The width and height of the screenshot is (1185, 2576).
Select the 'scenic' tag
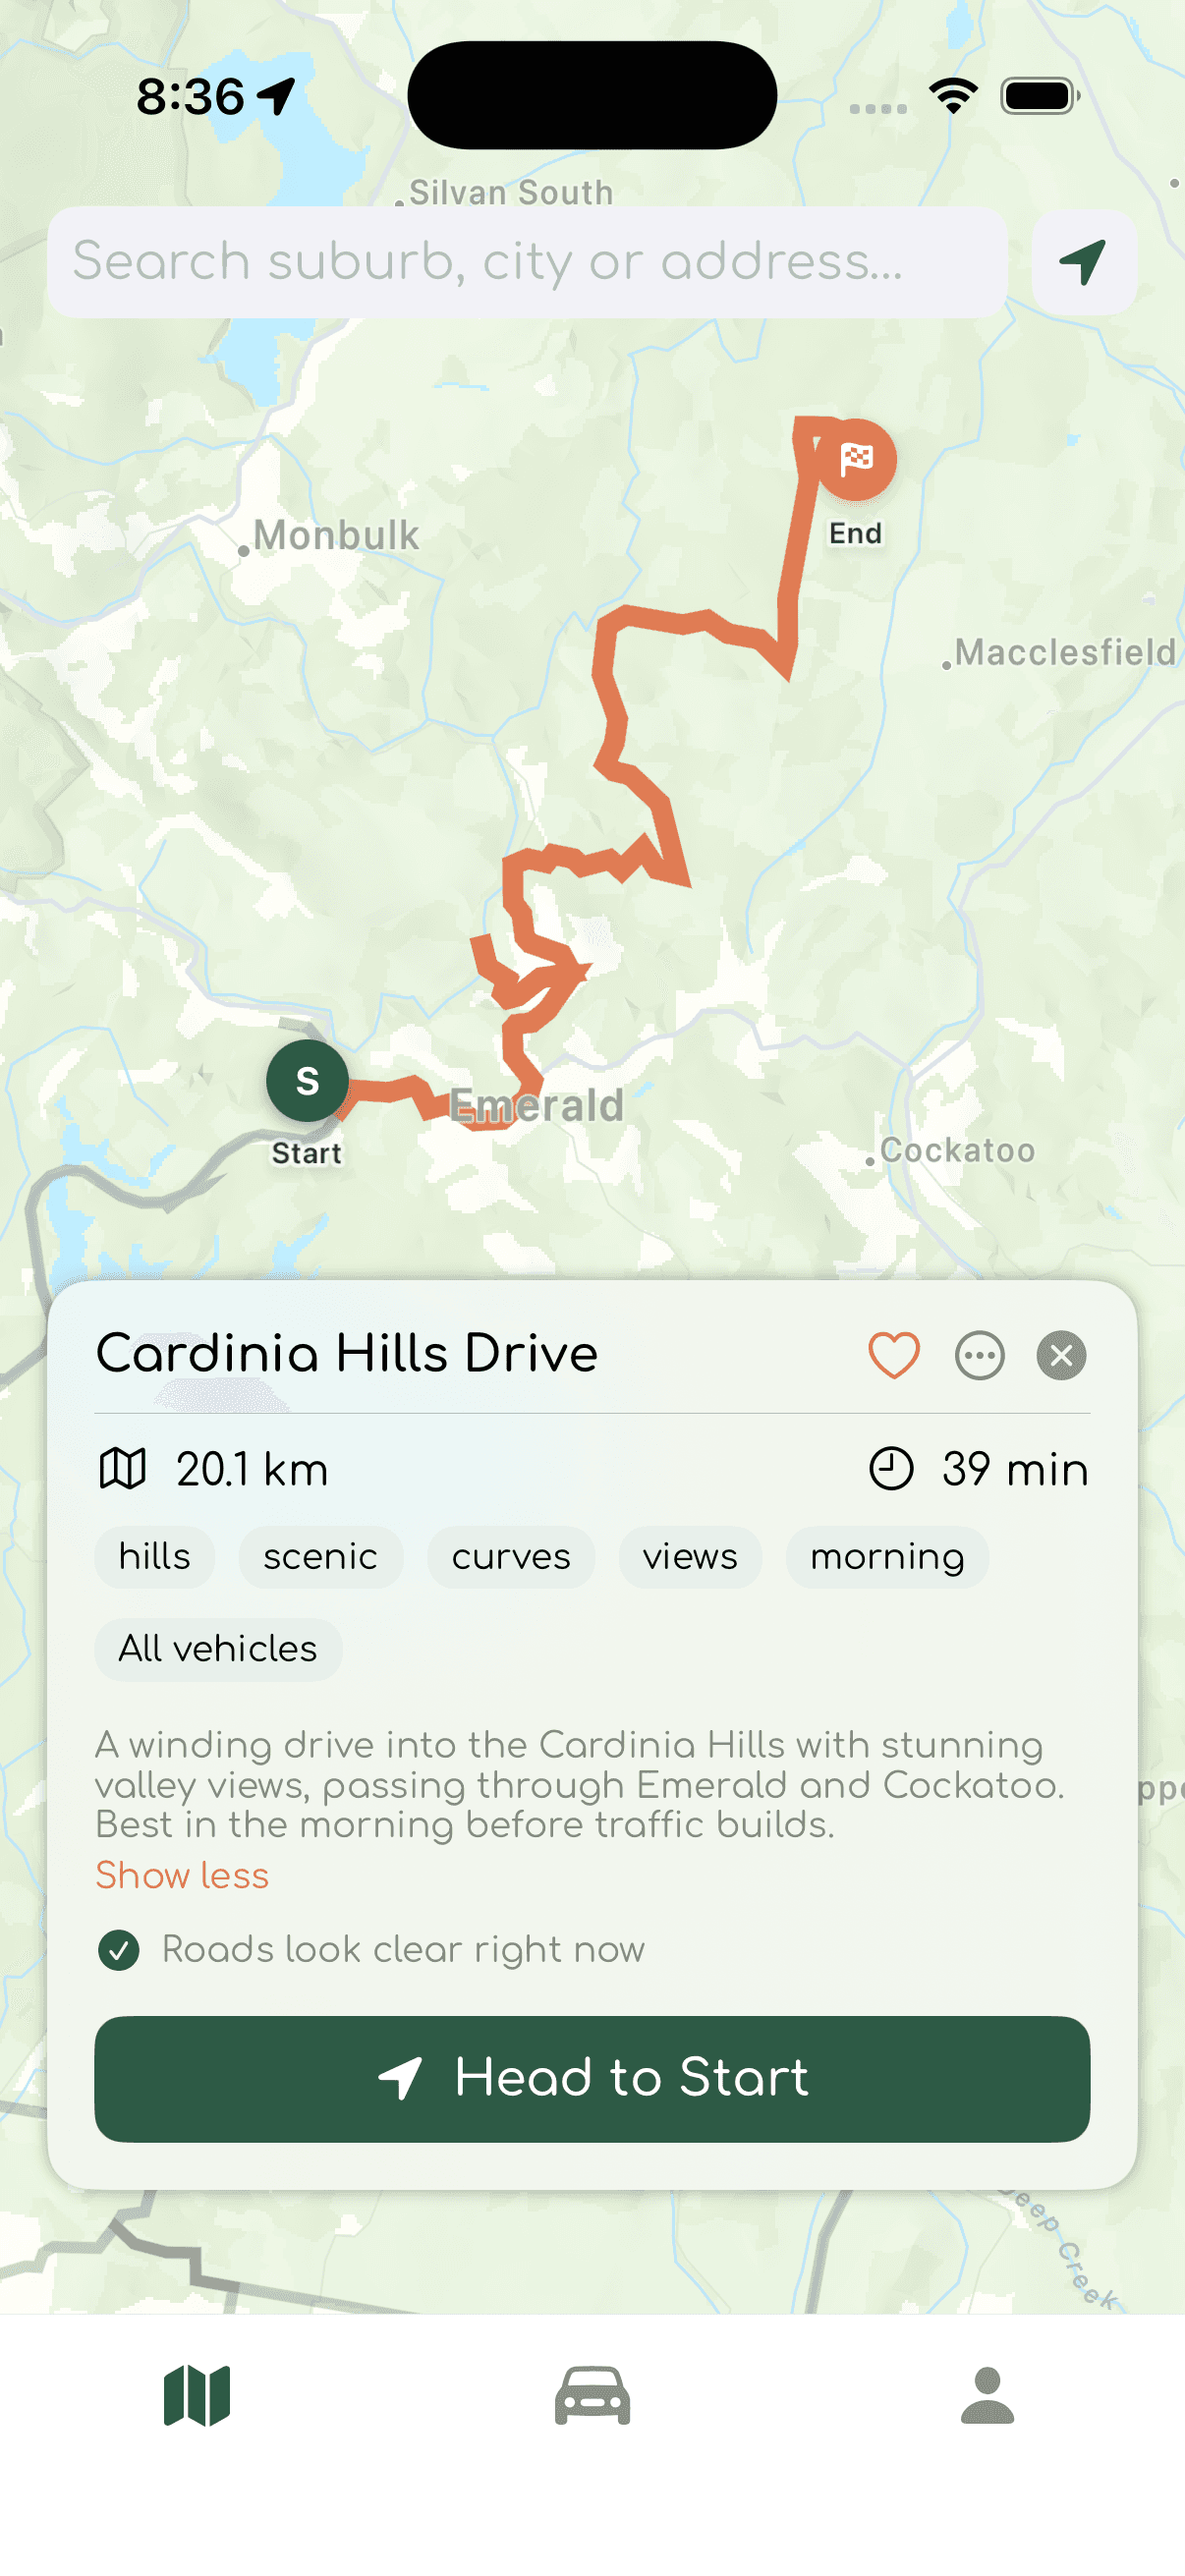[320, 1556]
